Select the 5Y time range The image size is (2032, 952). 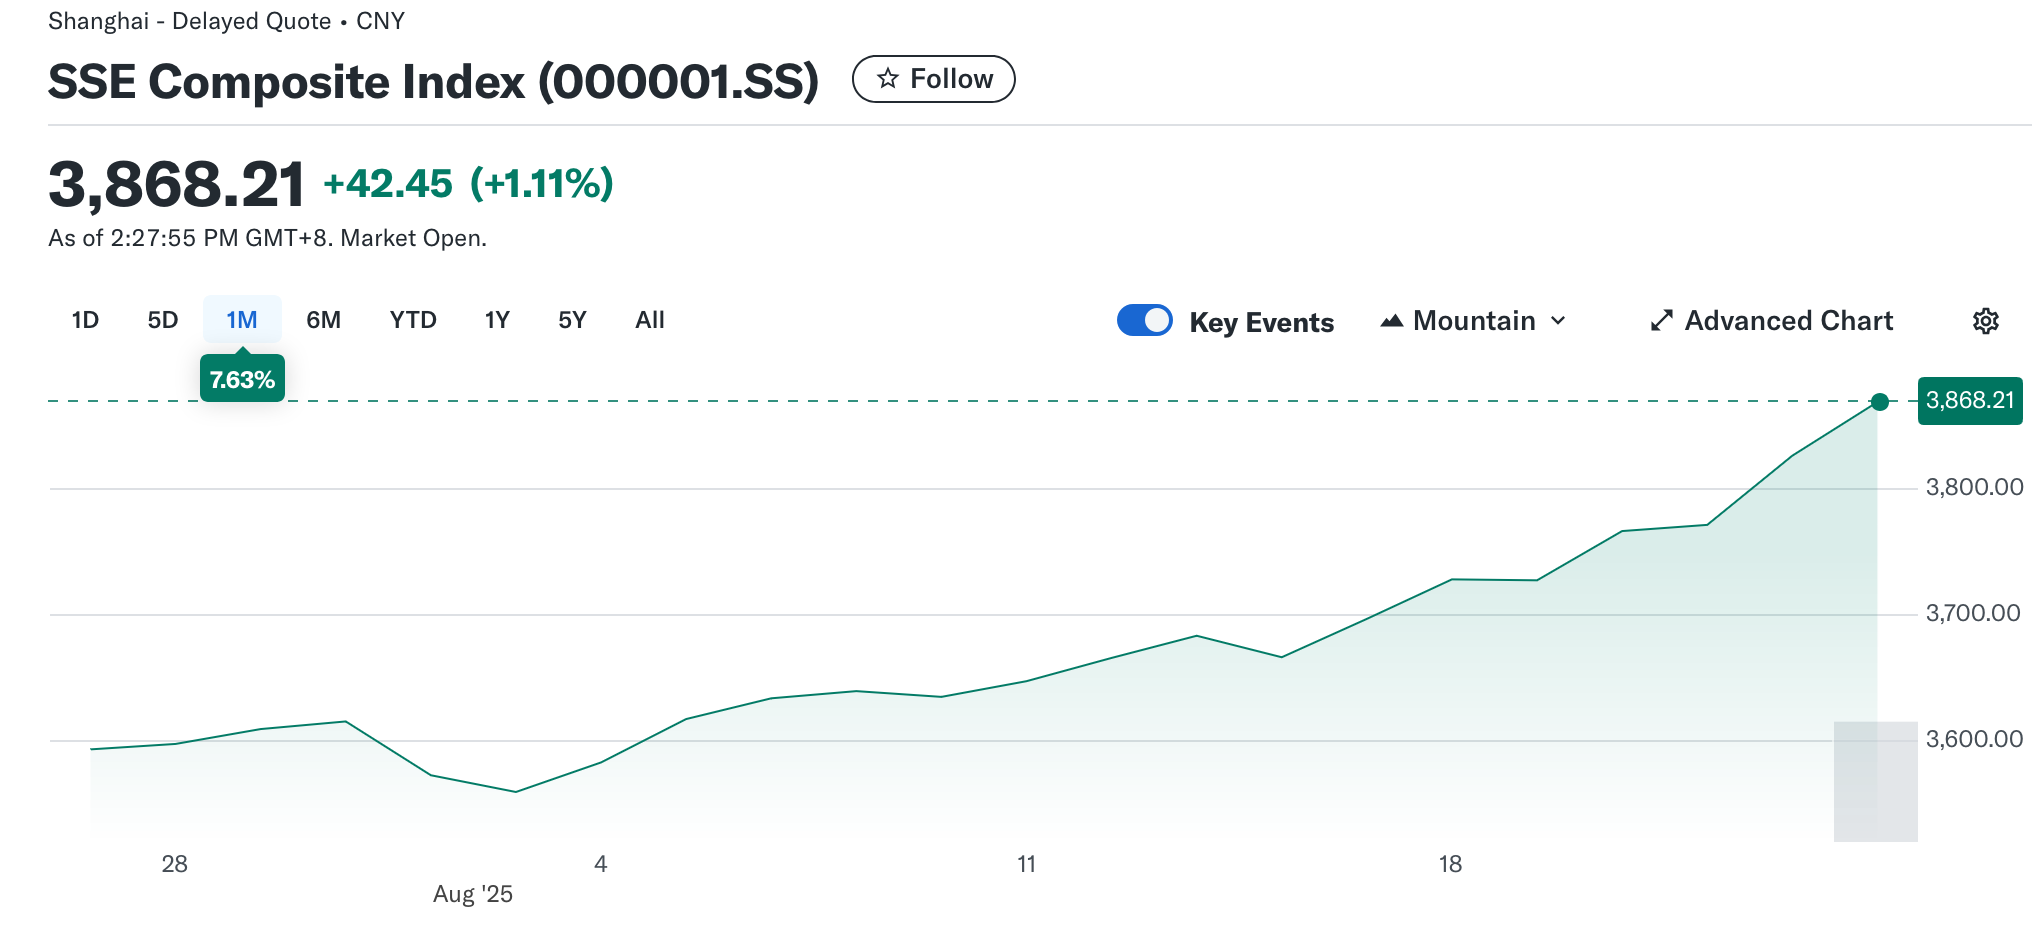coord(572,320)
